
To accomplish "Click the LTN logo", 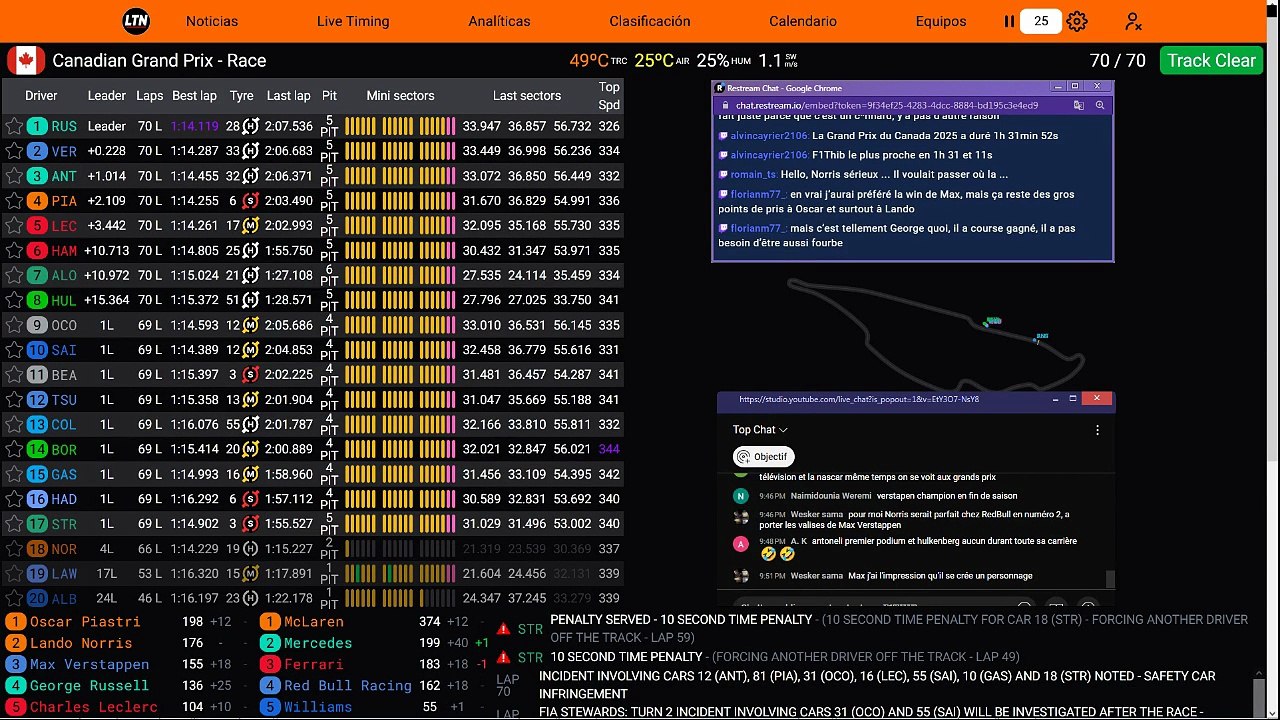I will [x=136, y=21].
